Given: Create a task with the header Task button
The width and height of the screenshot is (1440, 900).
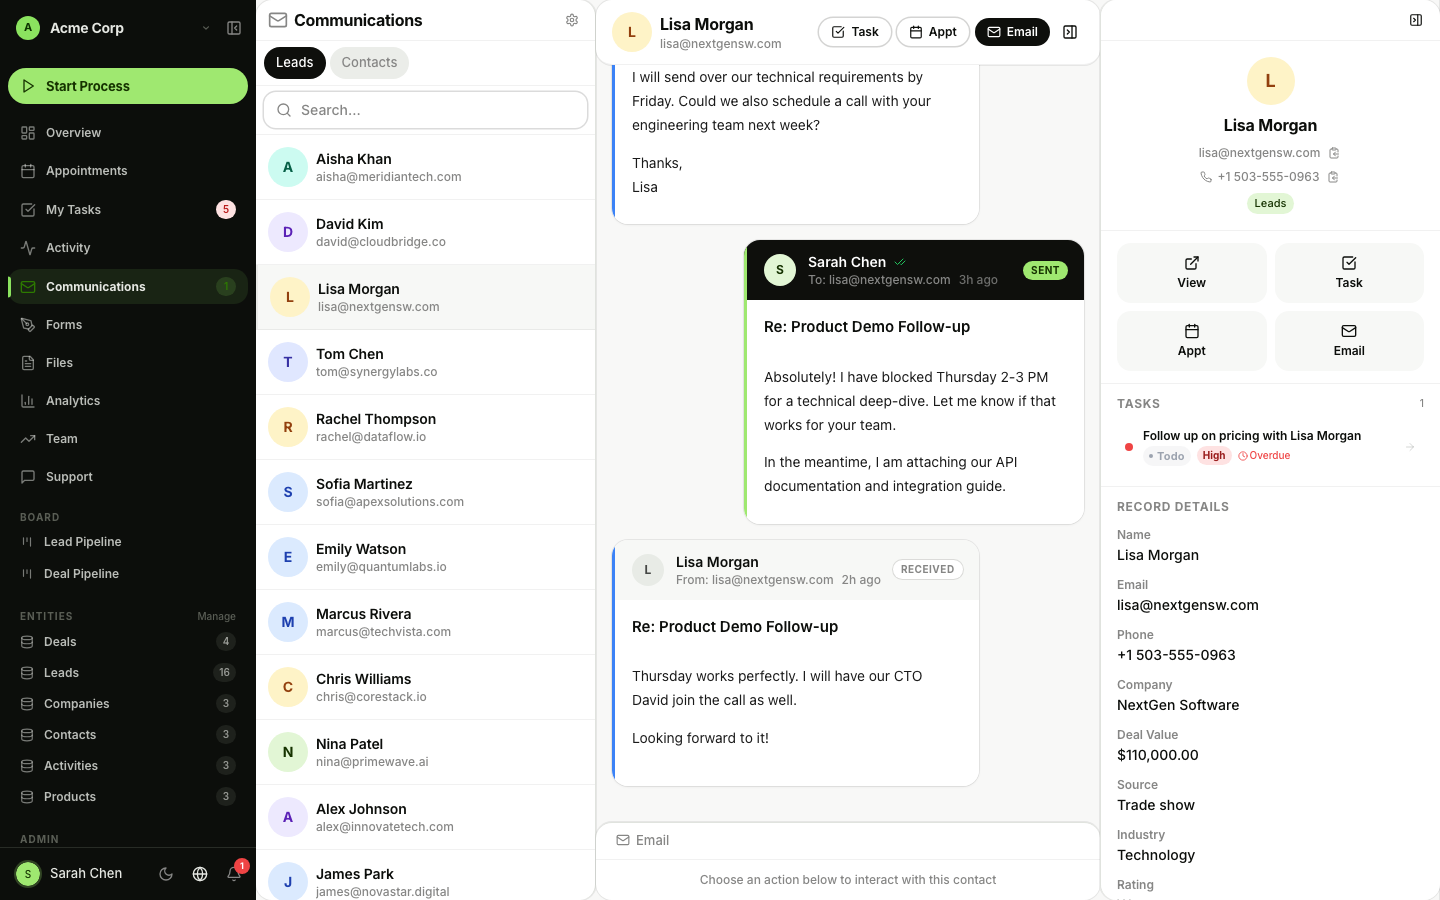Looking at the screenshot, I should point(854,31).
